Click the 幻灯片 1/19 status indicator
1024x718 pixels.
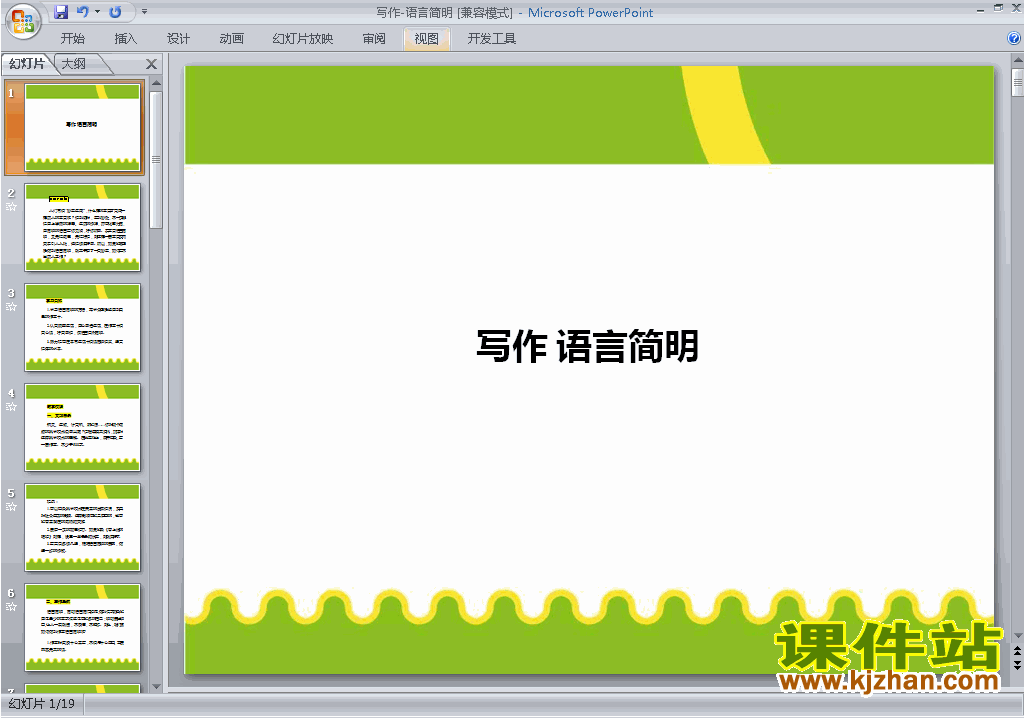tap(42, 704)
